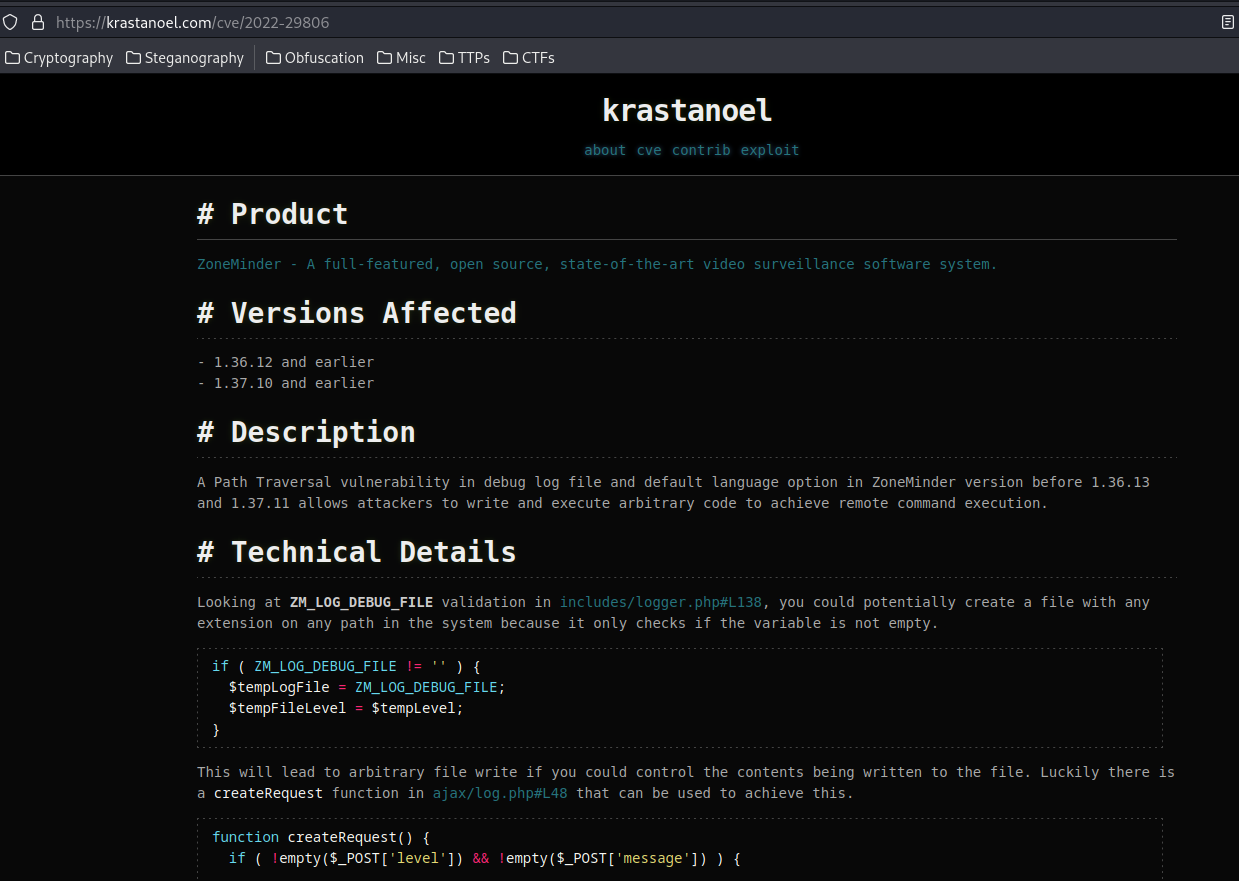
Task: Open ajax/log.php#L48 source link
Action: coord(500,793)
